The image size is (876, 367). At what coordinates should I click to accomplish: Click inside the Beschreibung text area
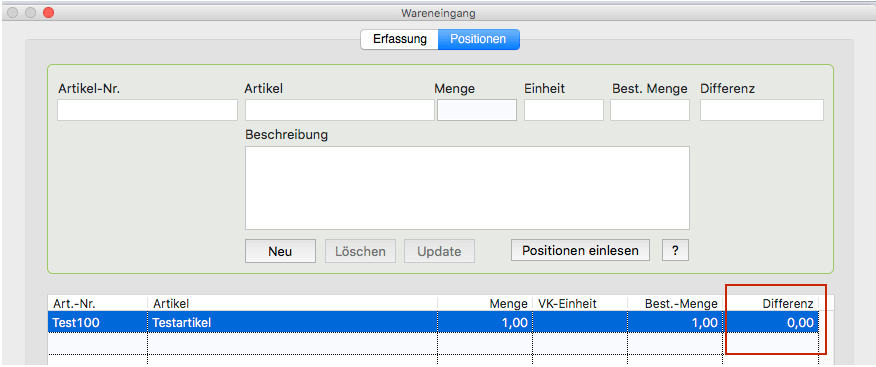(467, 188)
